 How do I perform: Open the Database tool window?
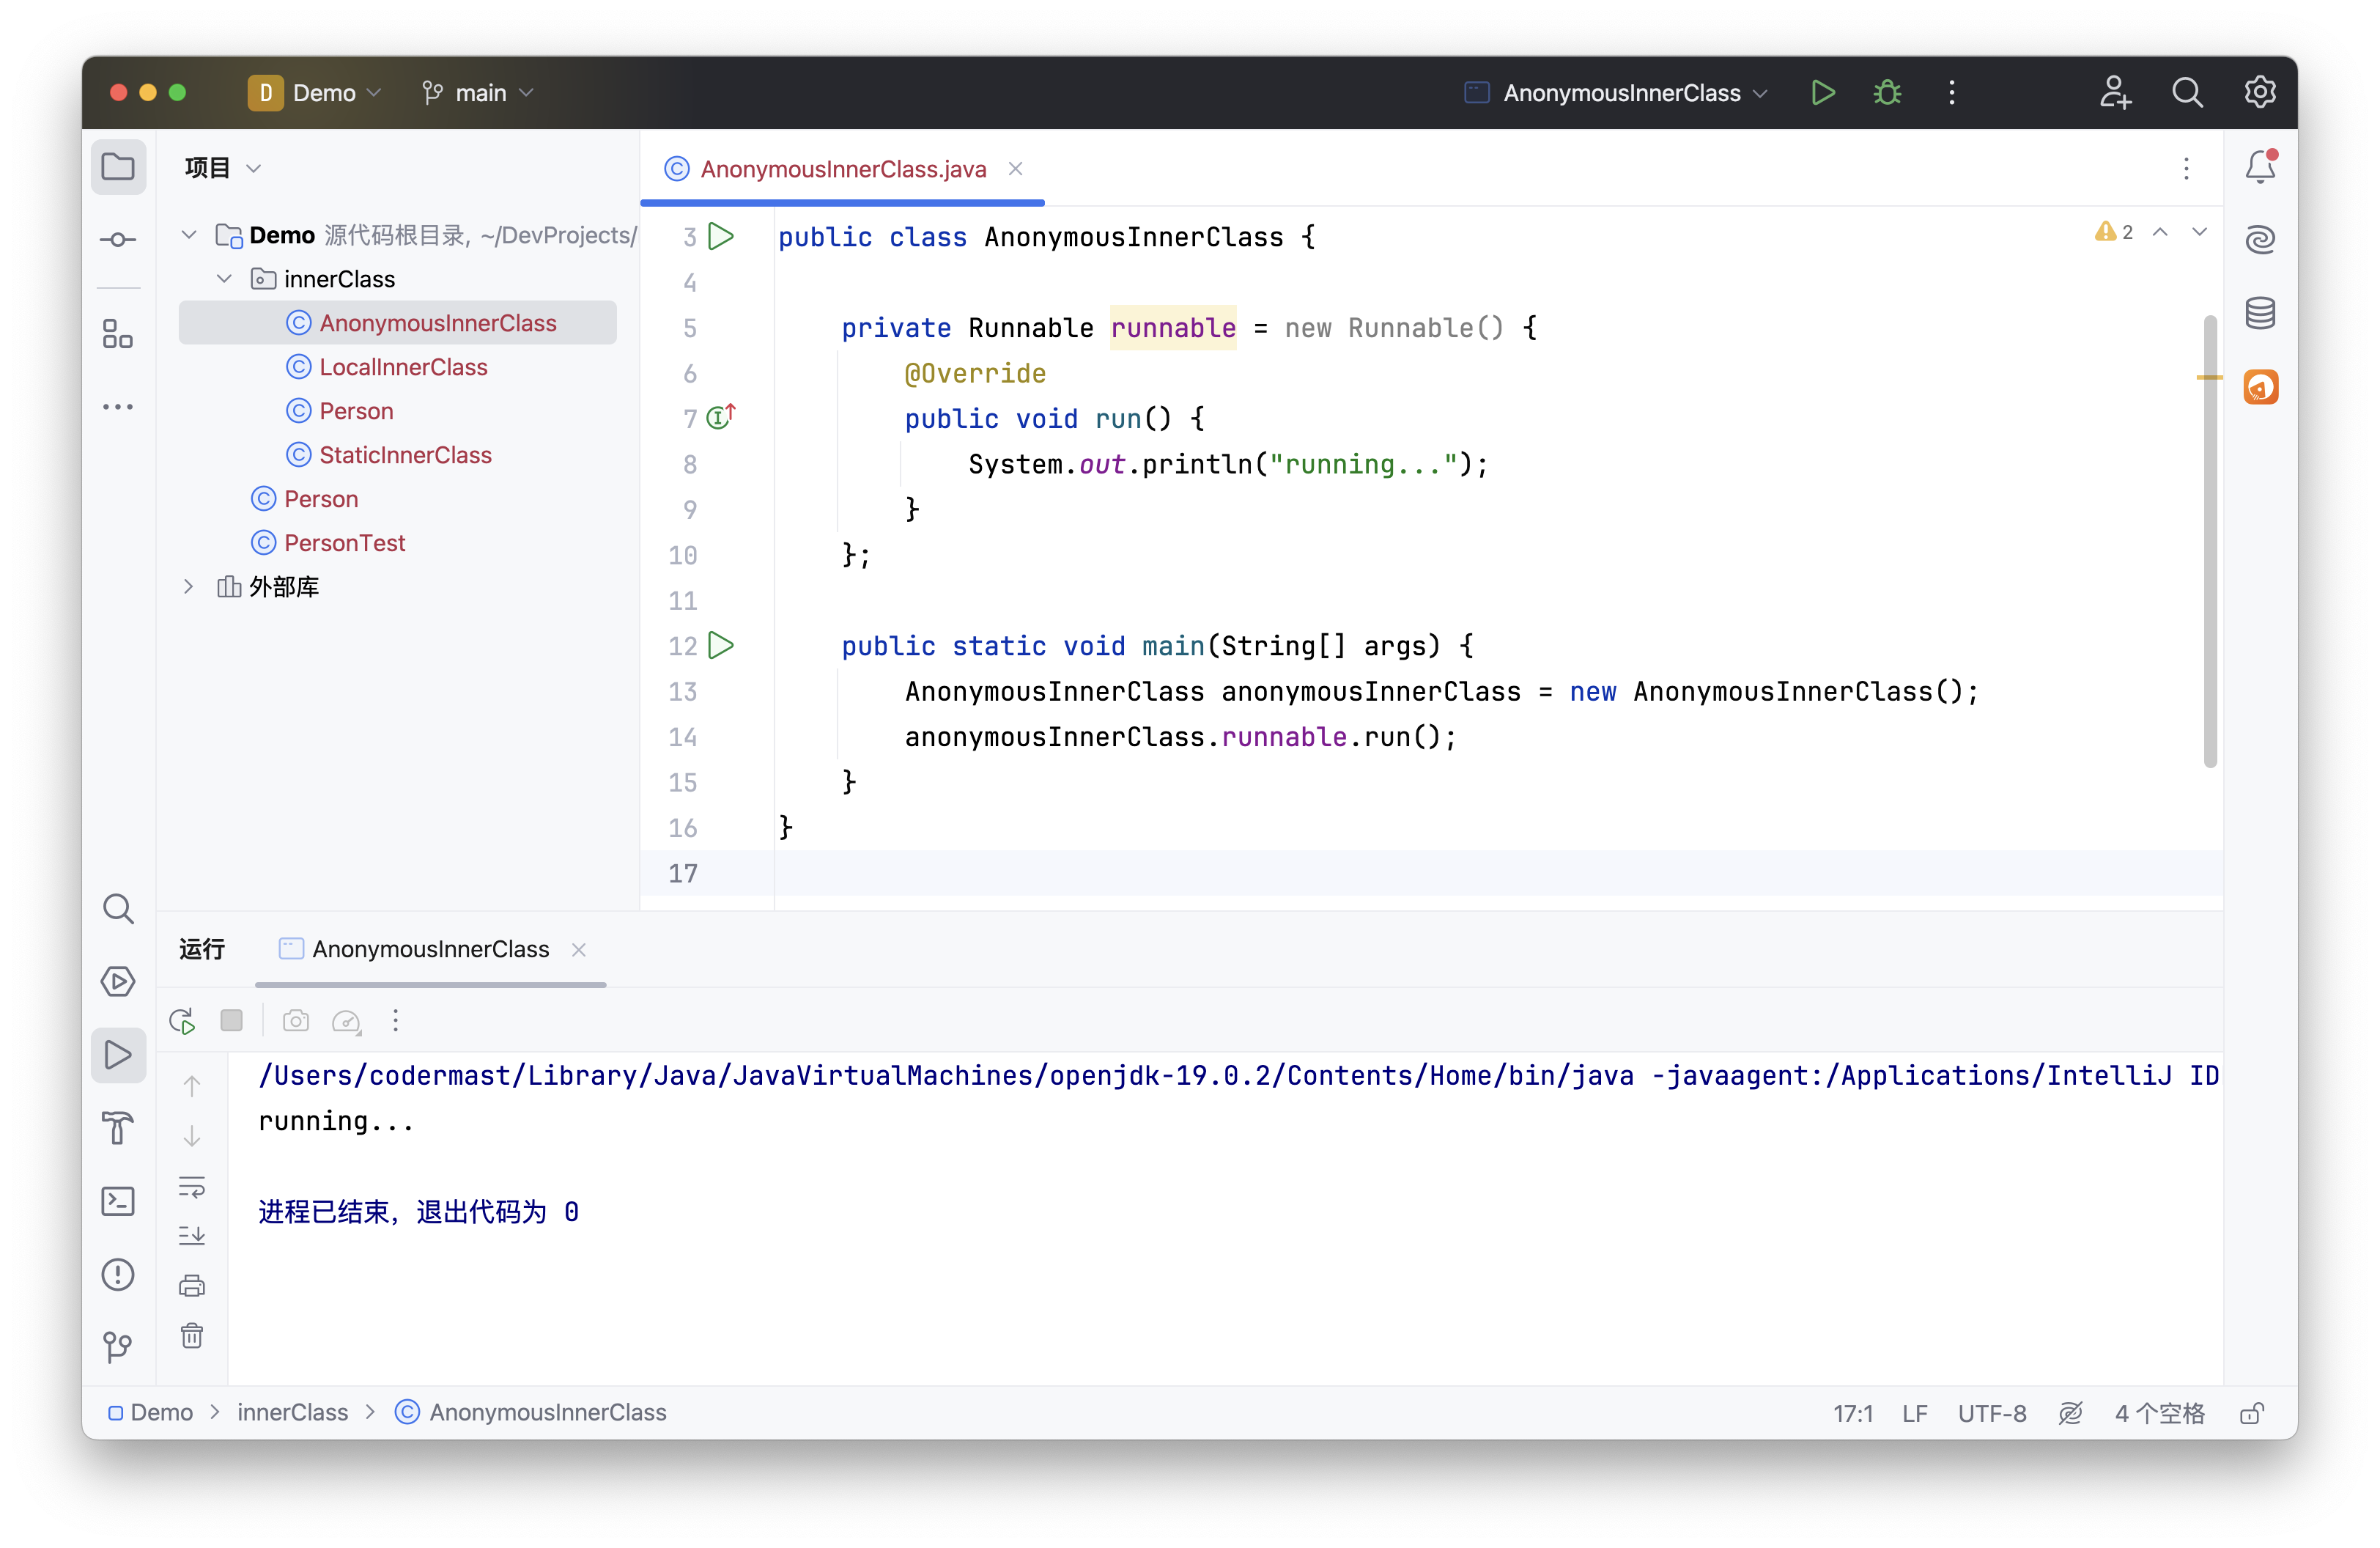pos(2260,313)
